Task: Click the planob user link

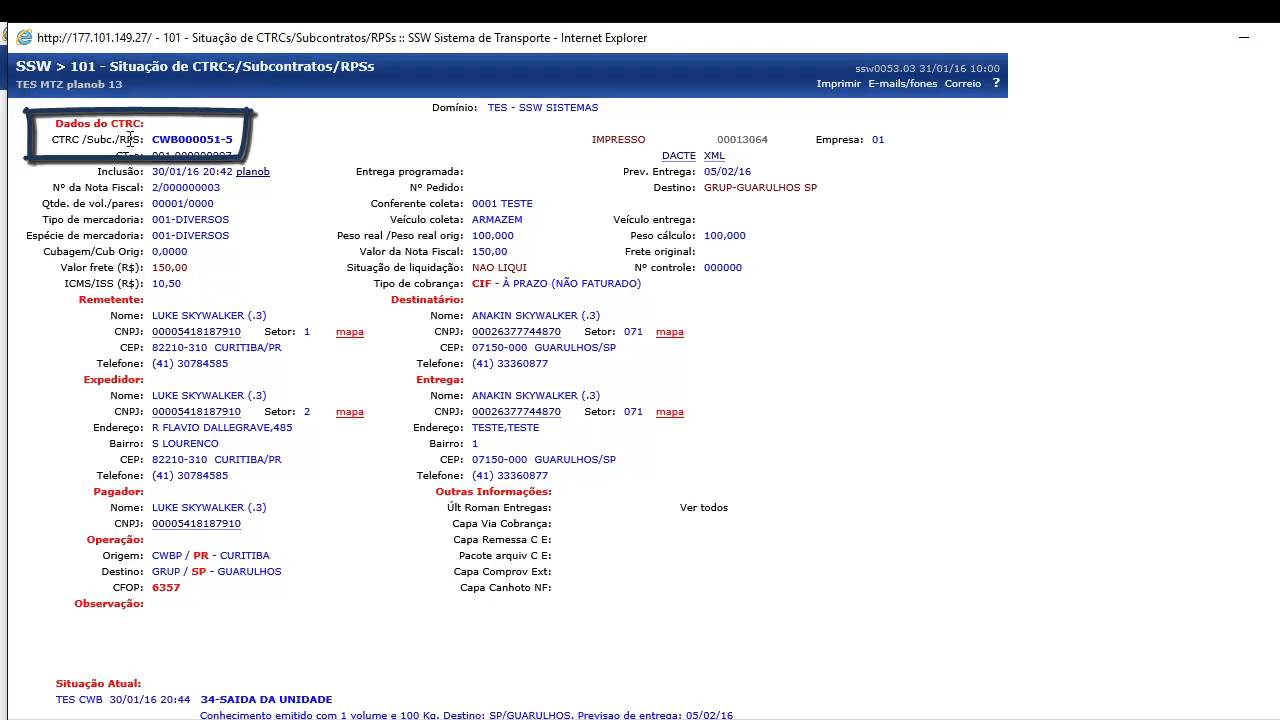Action: (x=253, y=172)
